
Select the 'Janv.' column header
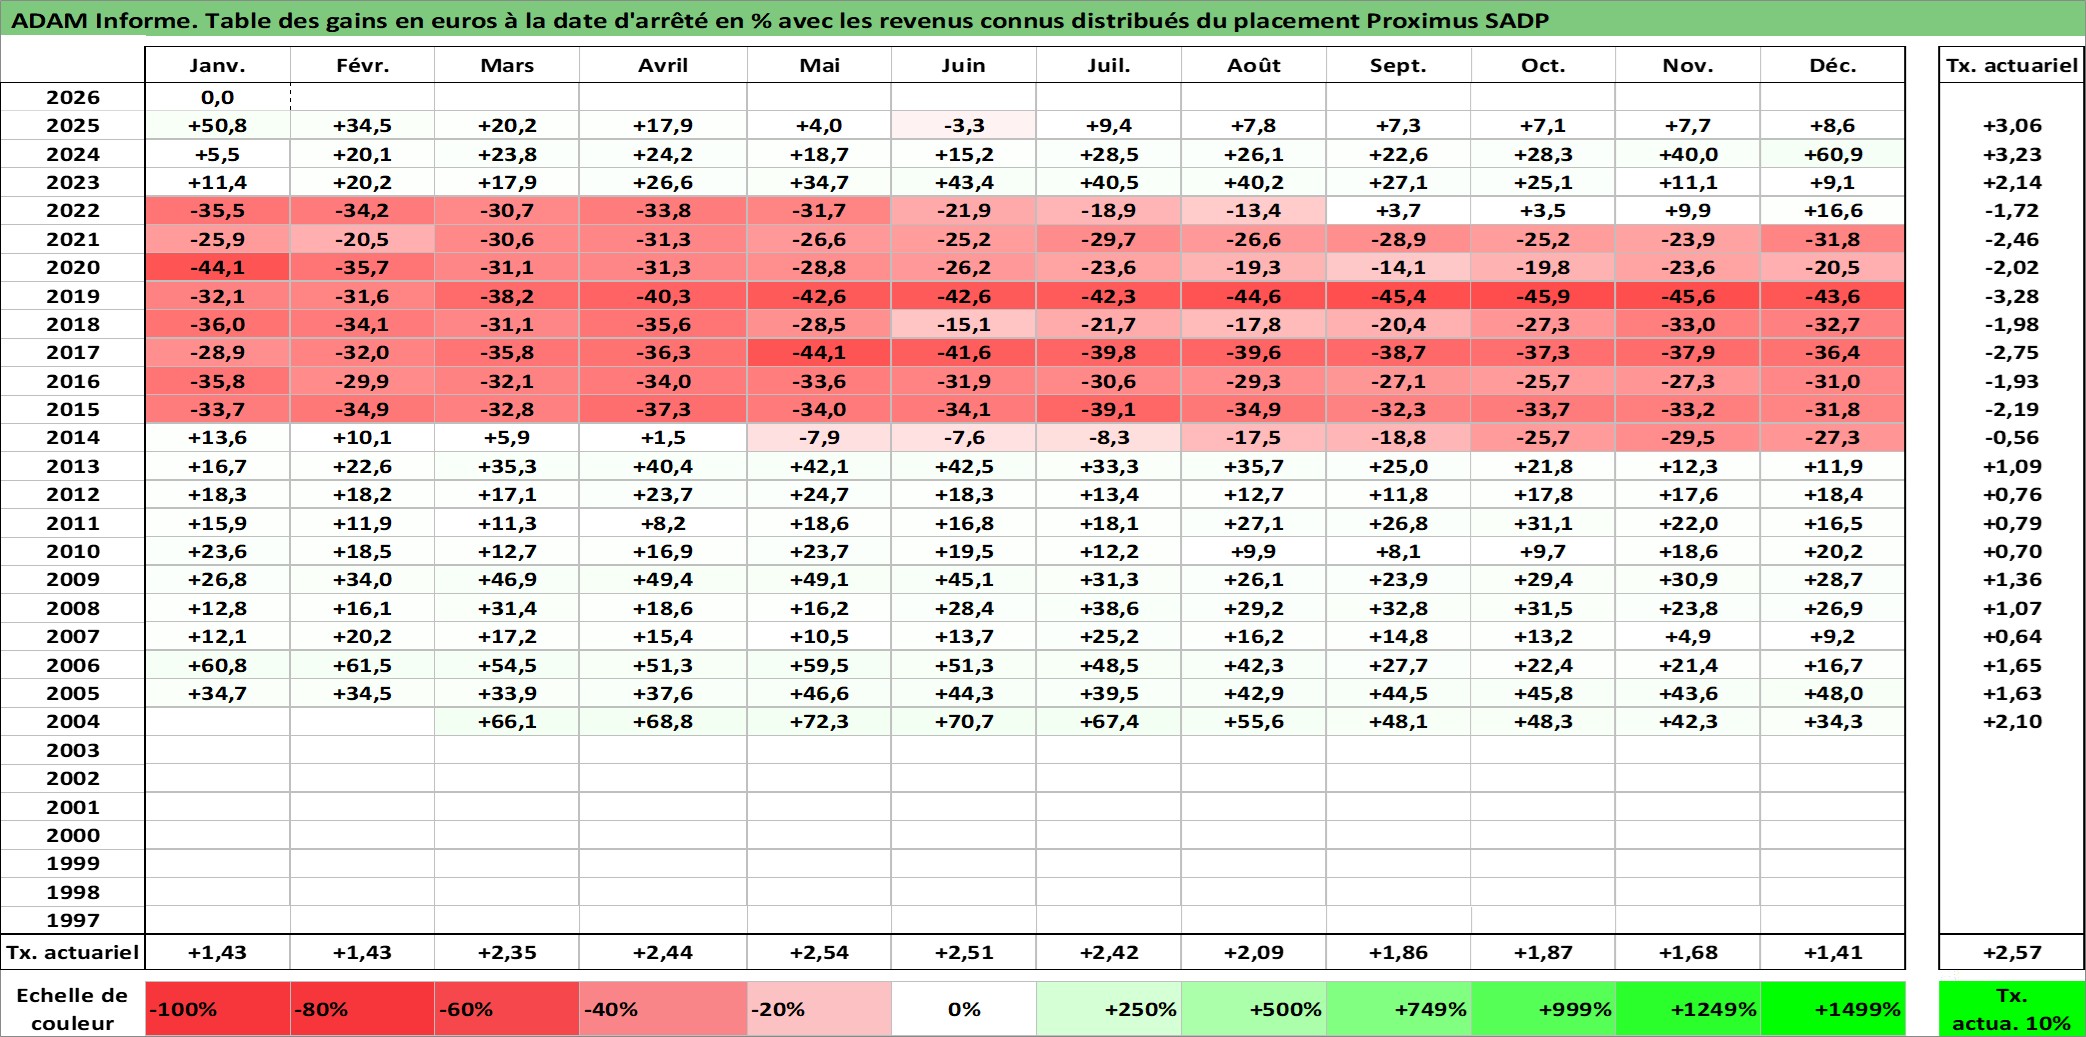click(x=217, y=65)
